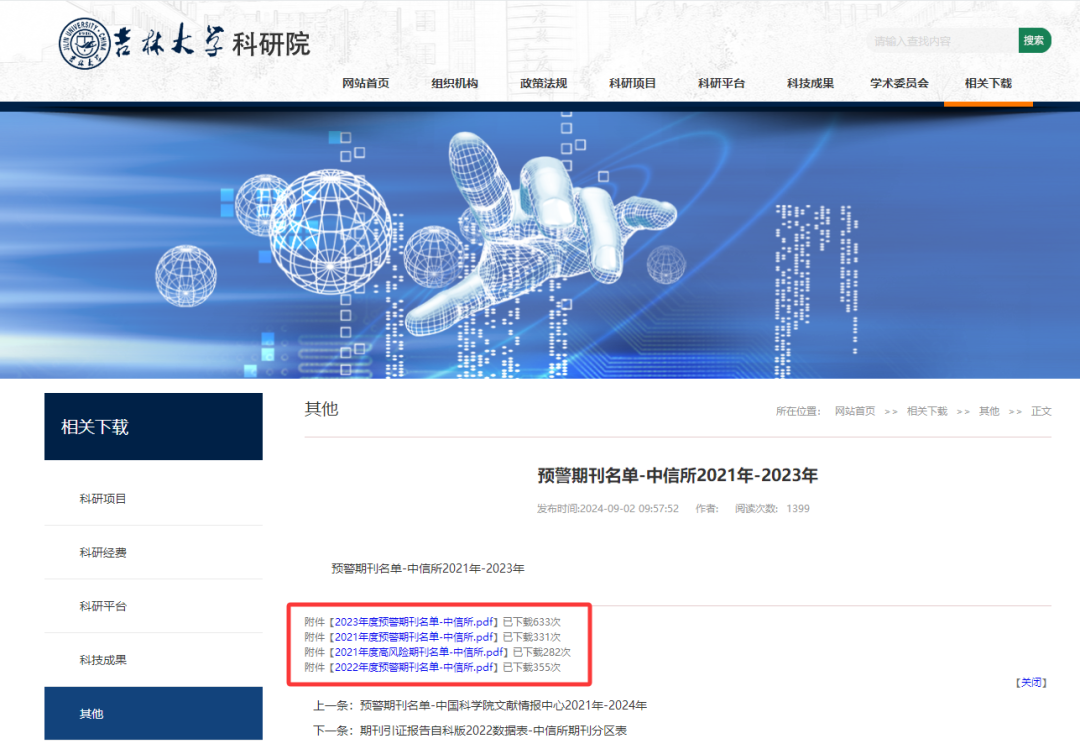
Task: Open the 科研平台 top navigation item
Action: pyautogui.click(x=721, y=83)
